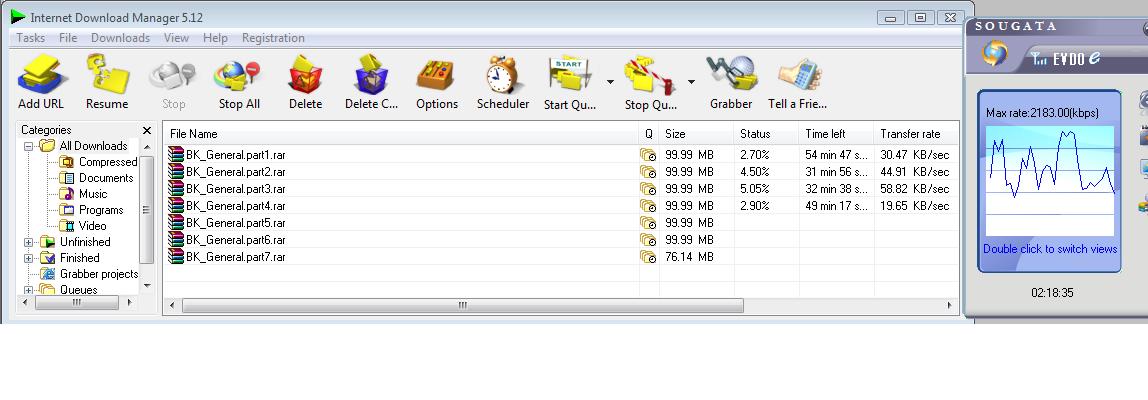The image size is (1148, 400).
Task: Click the Add URL toolbar icon
Action: (41, 75)
